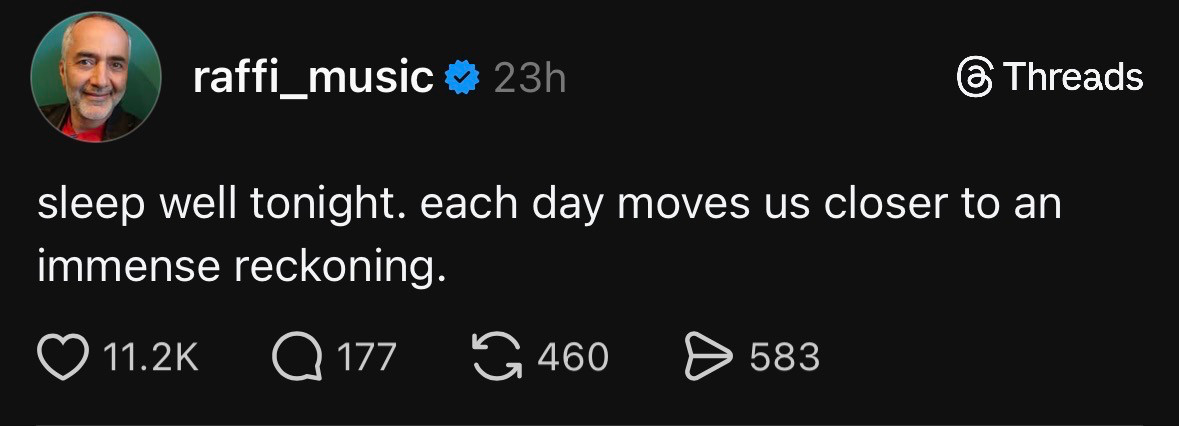Screen dimensions: 1179x426
Task: Click the Threads wordmark text
Action: click(x=1071, y=77)
